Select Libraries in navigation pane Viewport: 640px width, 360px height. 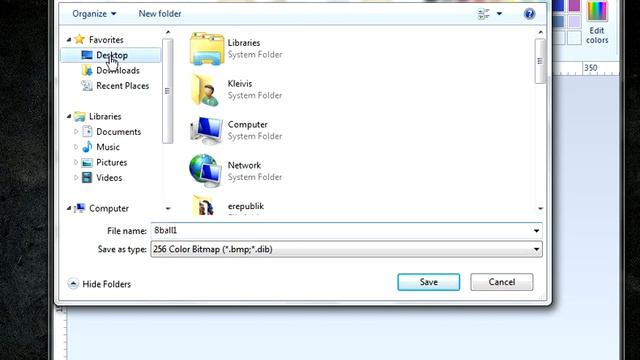105,116
